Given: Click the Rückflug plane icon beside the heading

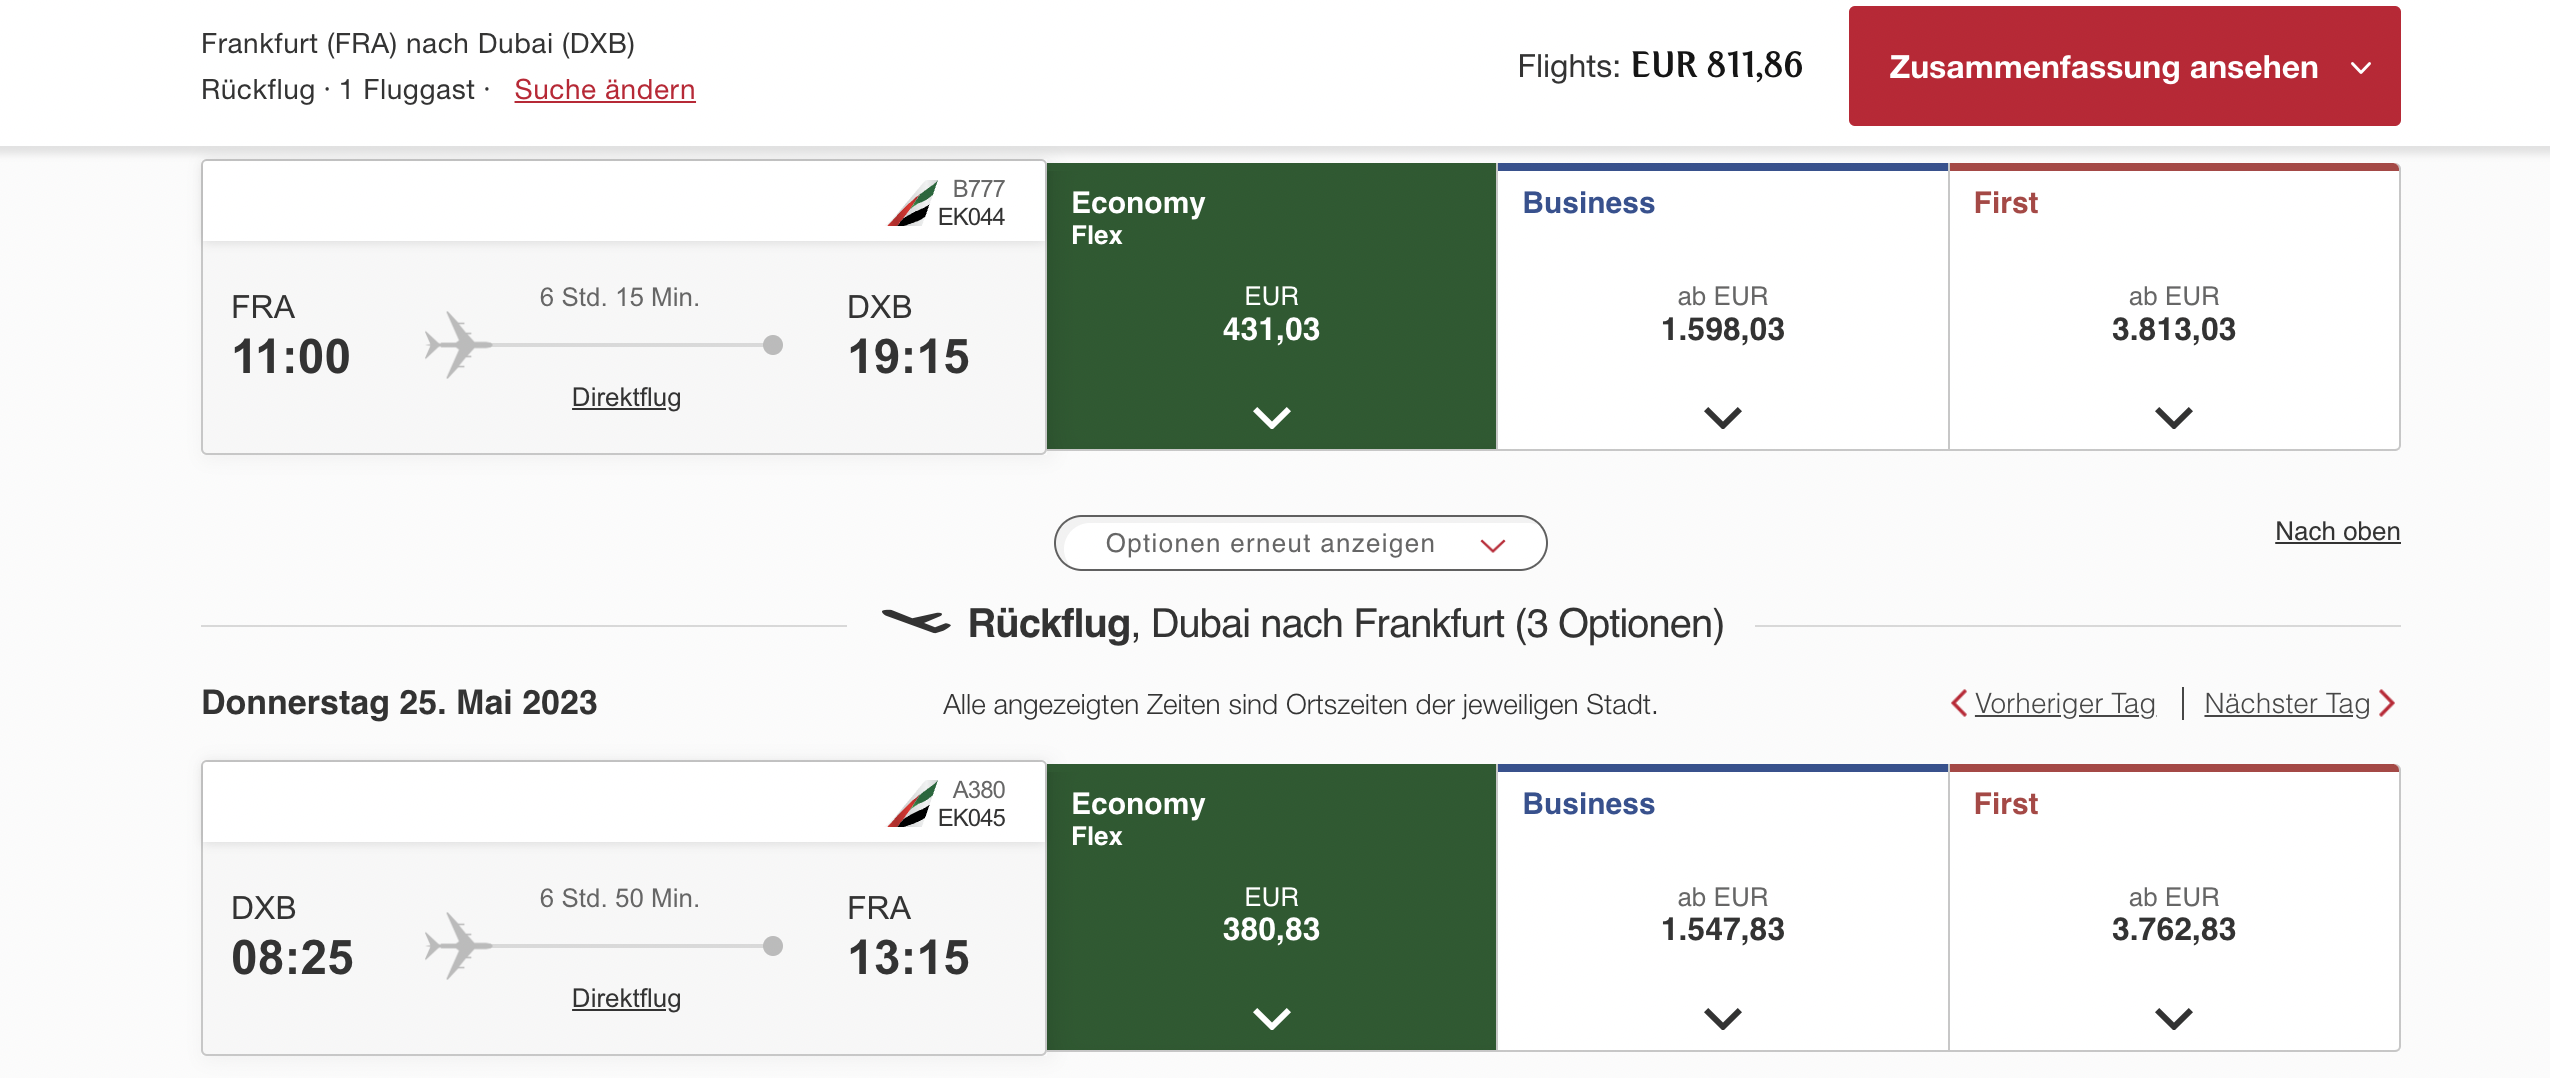Looking at the screenshot, I should click(x=915, y=622).
